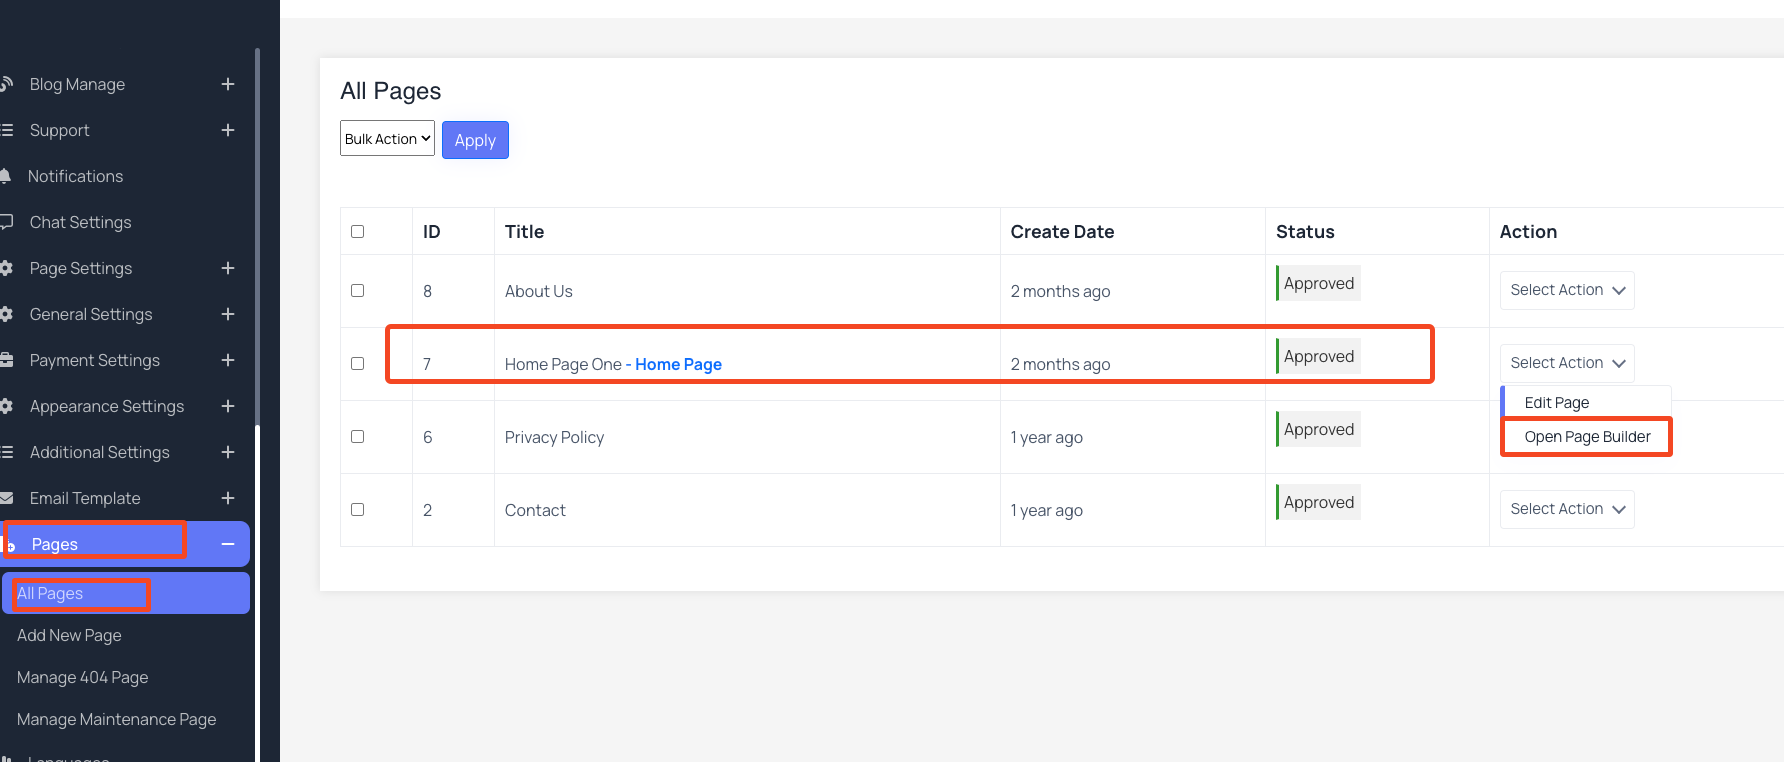Open the Bulk Action dropdown
The image size is (1784, 762).
[x=387, y=139]
